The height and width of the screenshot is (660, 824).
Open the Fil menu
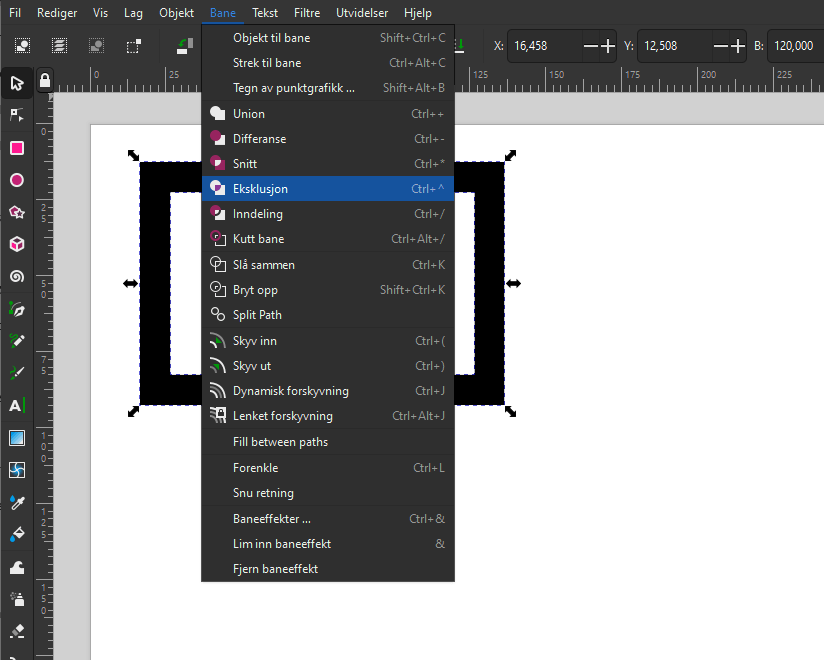[15, 13]
